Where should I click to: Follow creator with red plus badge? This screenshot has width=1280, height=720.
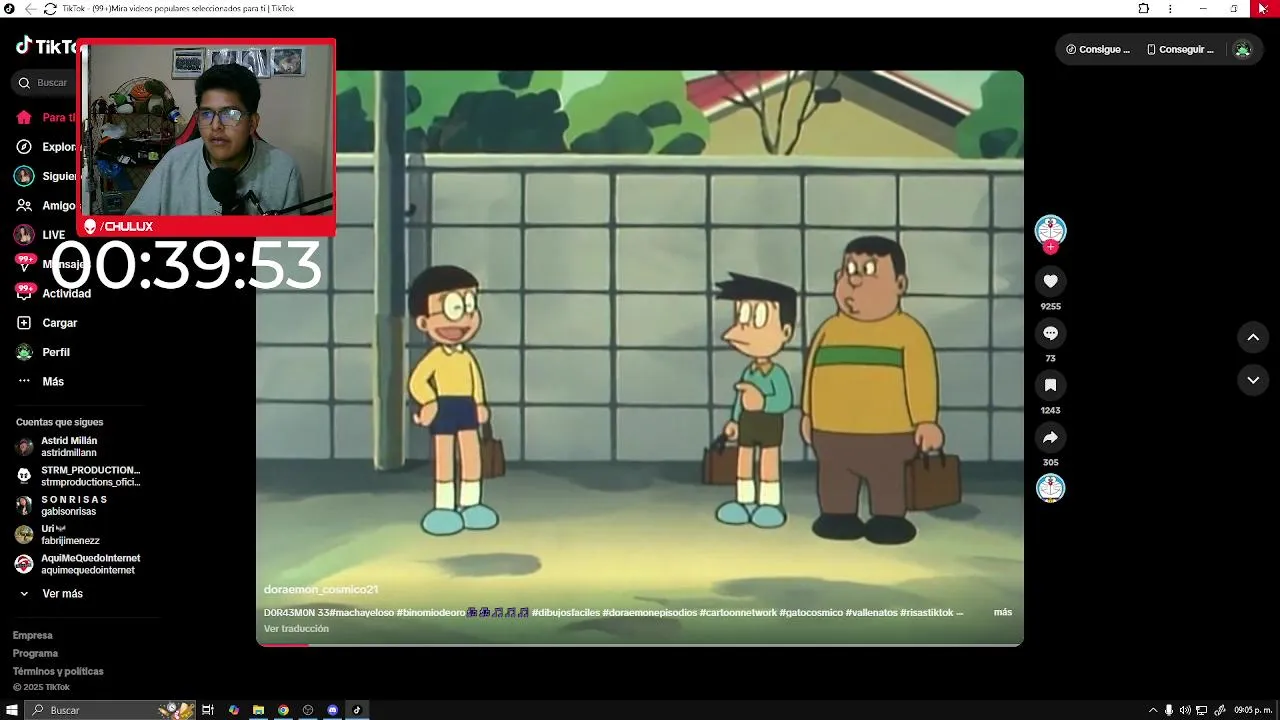point(1050,247)
